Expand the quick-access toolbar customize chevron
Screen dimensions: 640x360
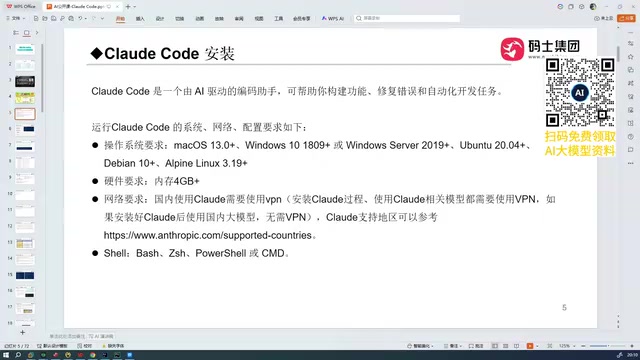point(102,18)
